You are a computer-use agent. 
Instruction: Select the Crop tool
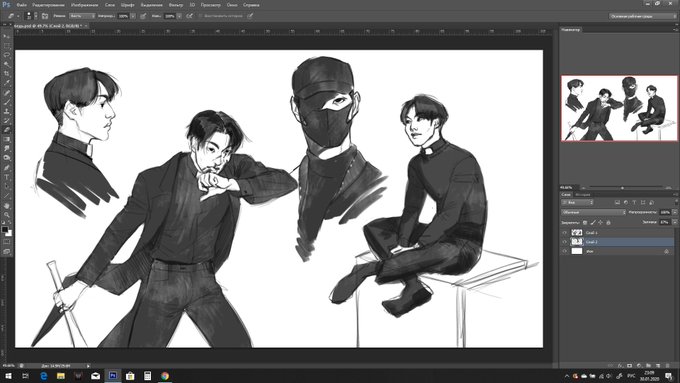(7, 74)
